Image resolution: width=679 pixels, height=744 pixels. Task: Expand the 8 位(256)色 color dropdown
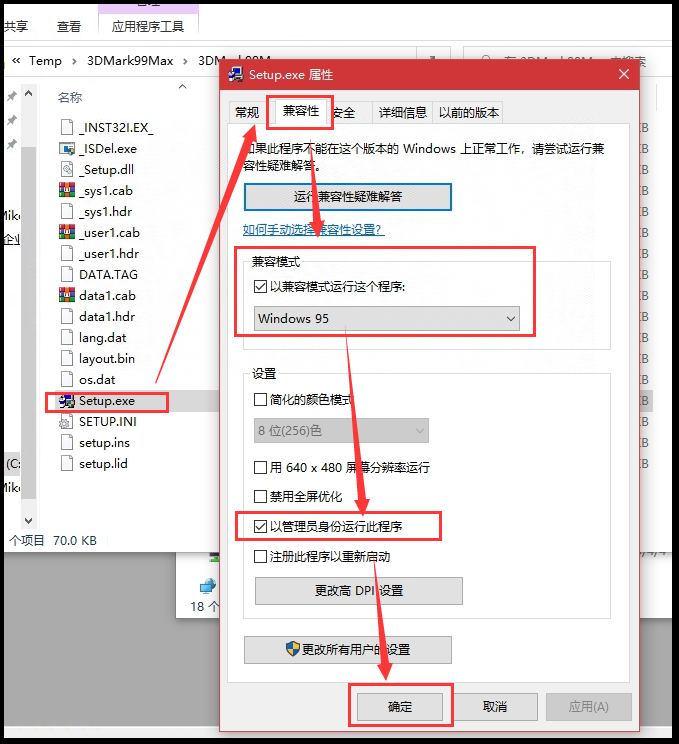341,431
